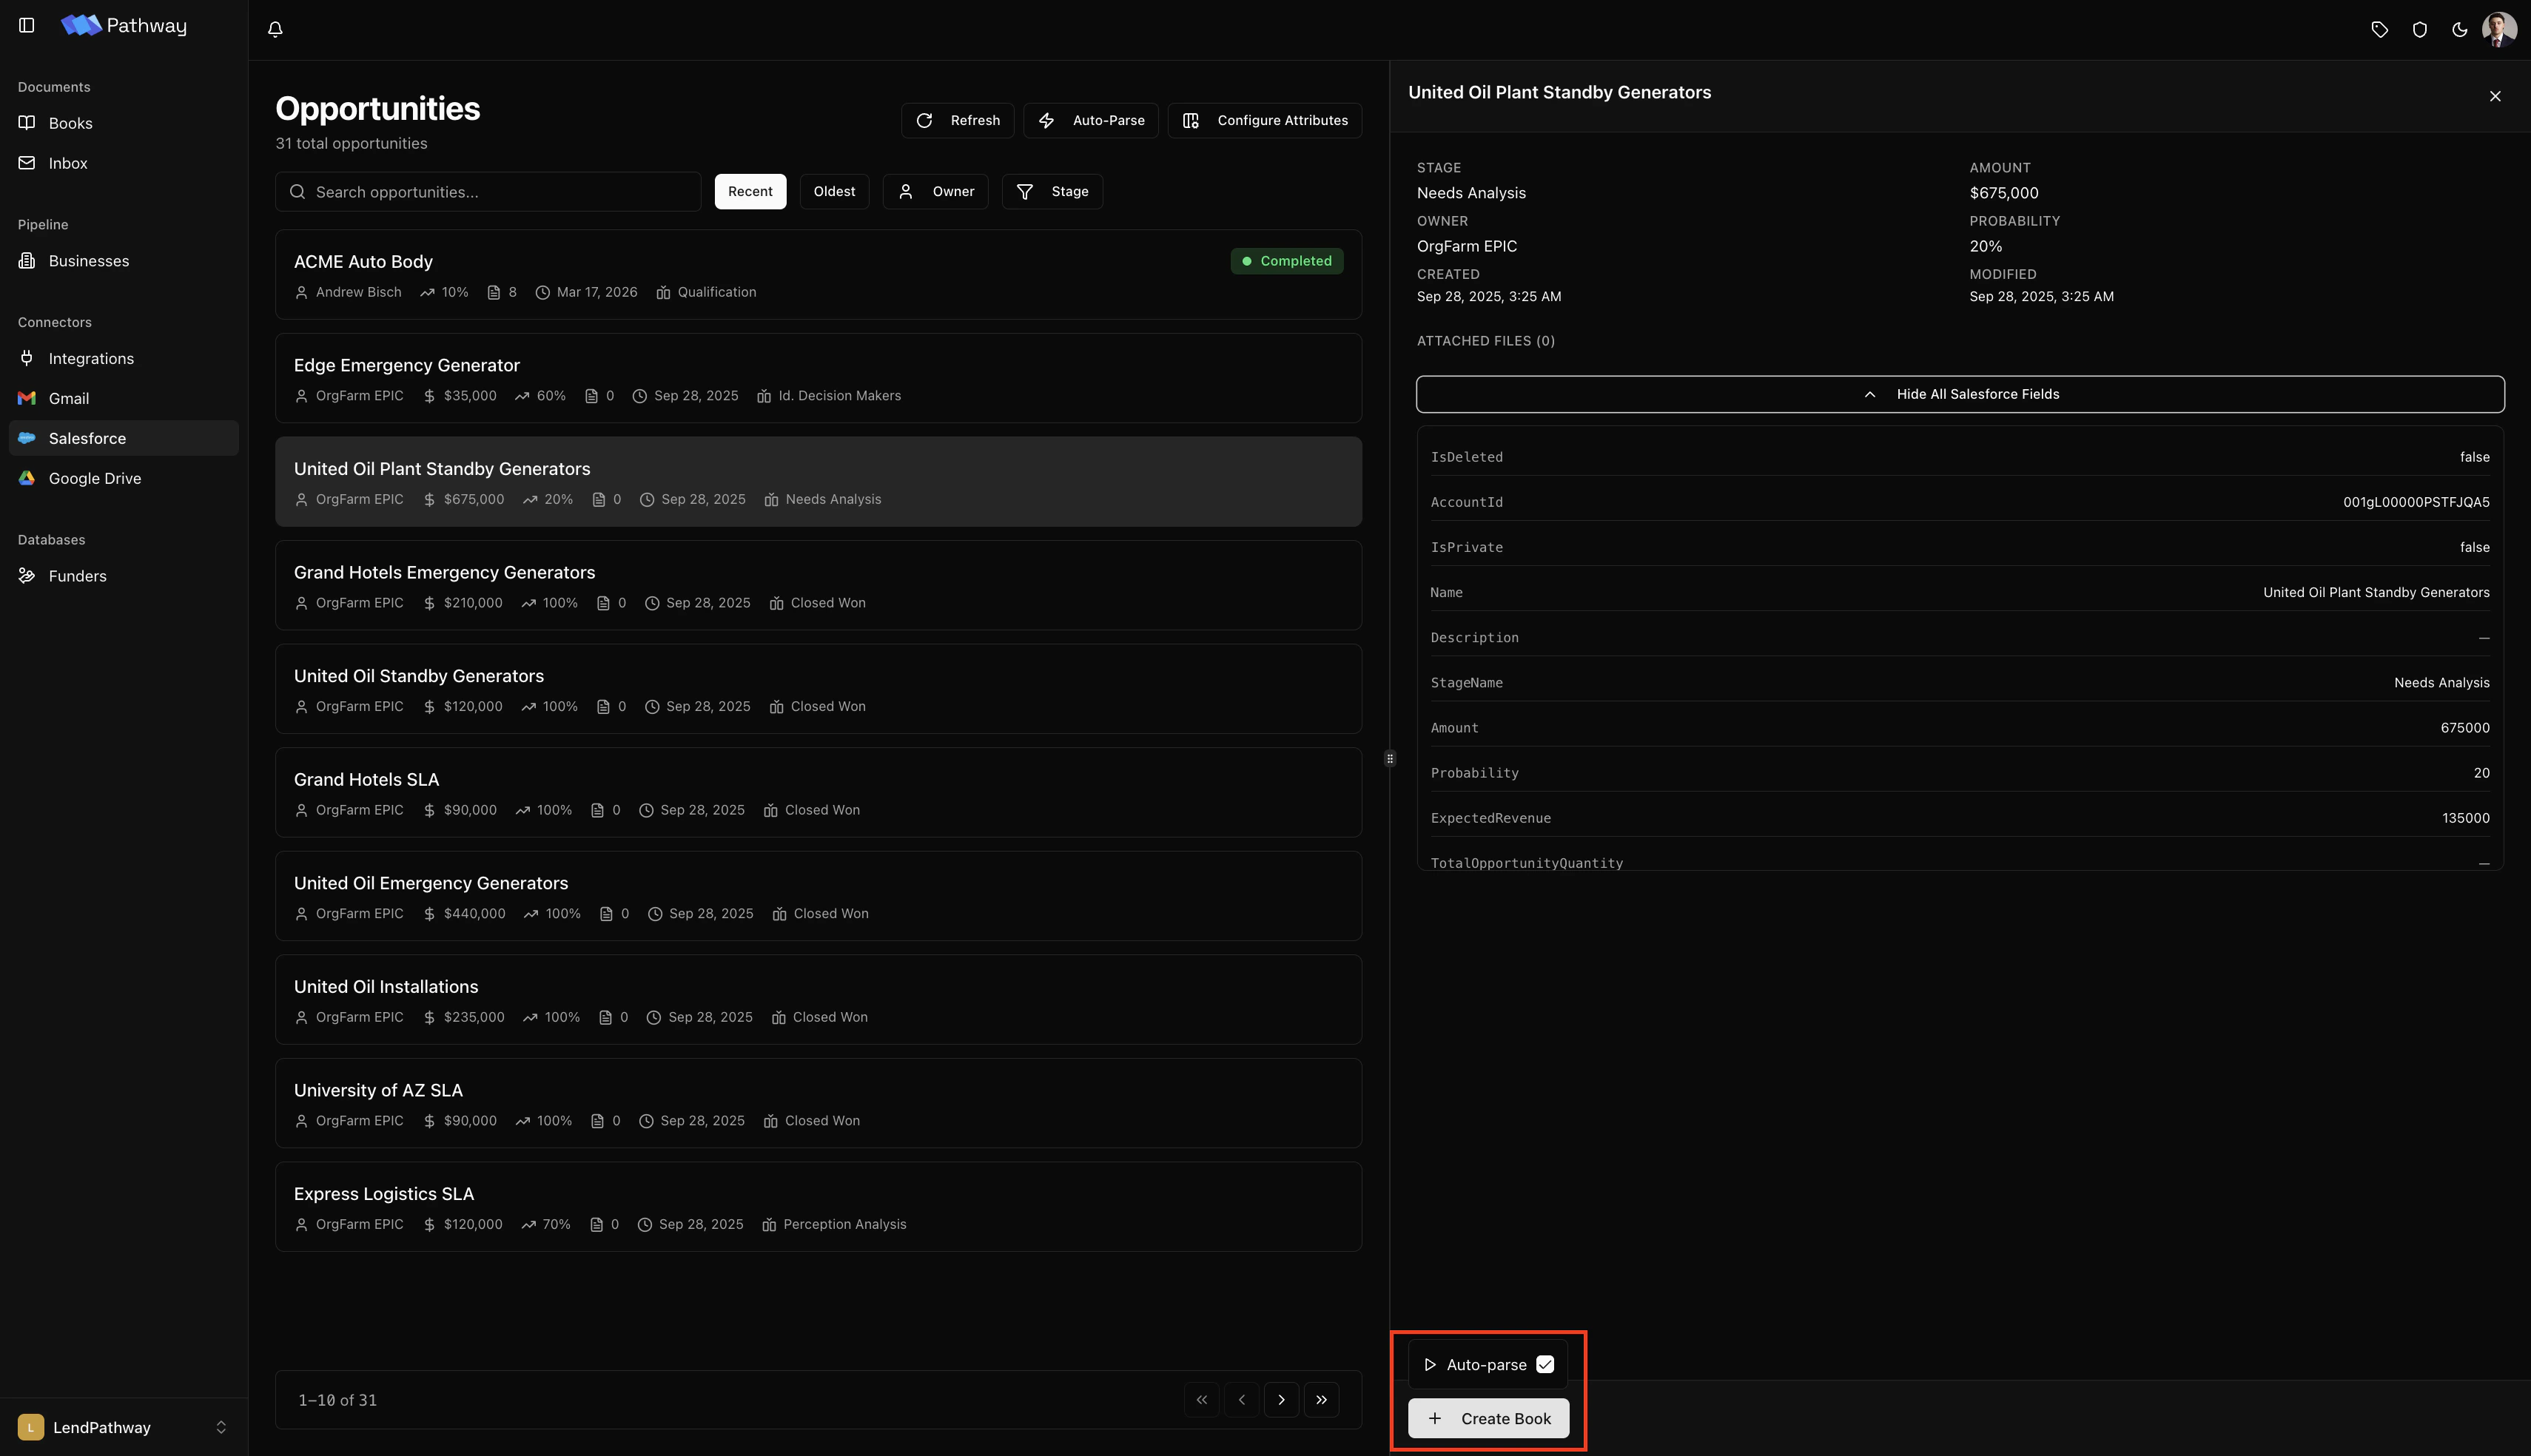Click the Create Book button
This screenshot has height=1456, width=2531.
point(1488,1419)
